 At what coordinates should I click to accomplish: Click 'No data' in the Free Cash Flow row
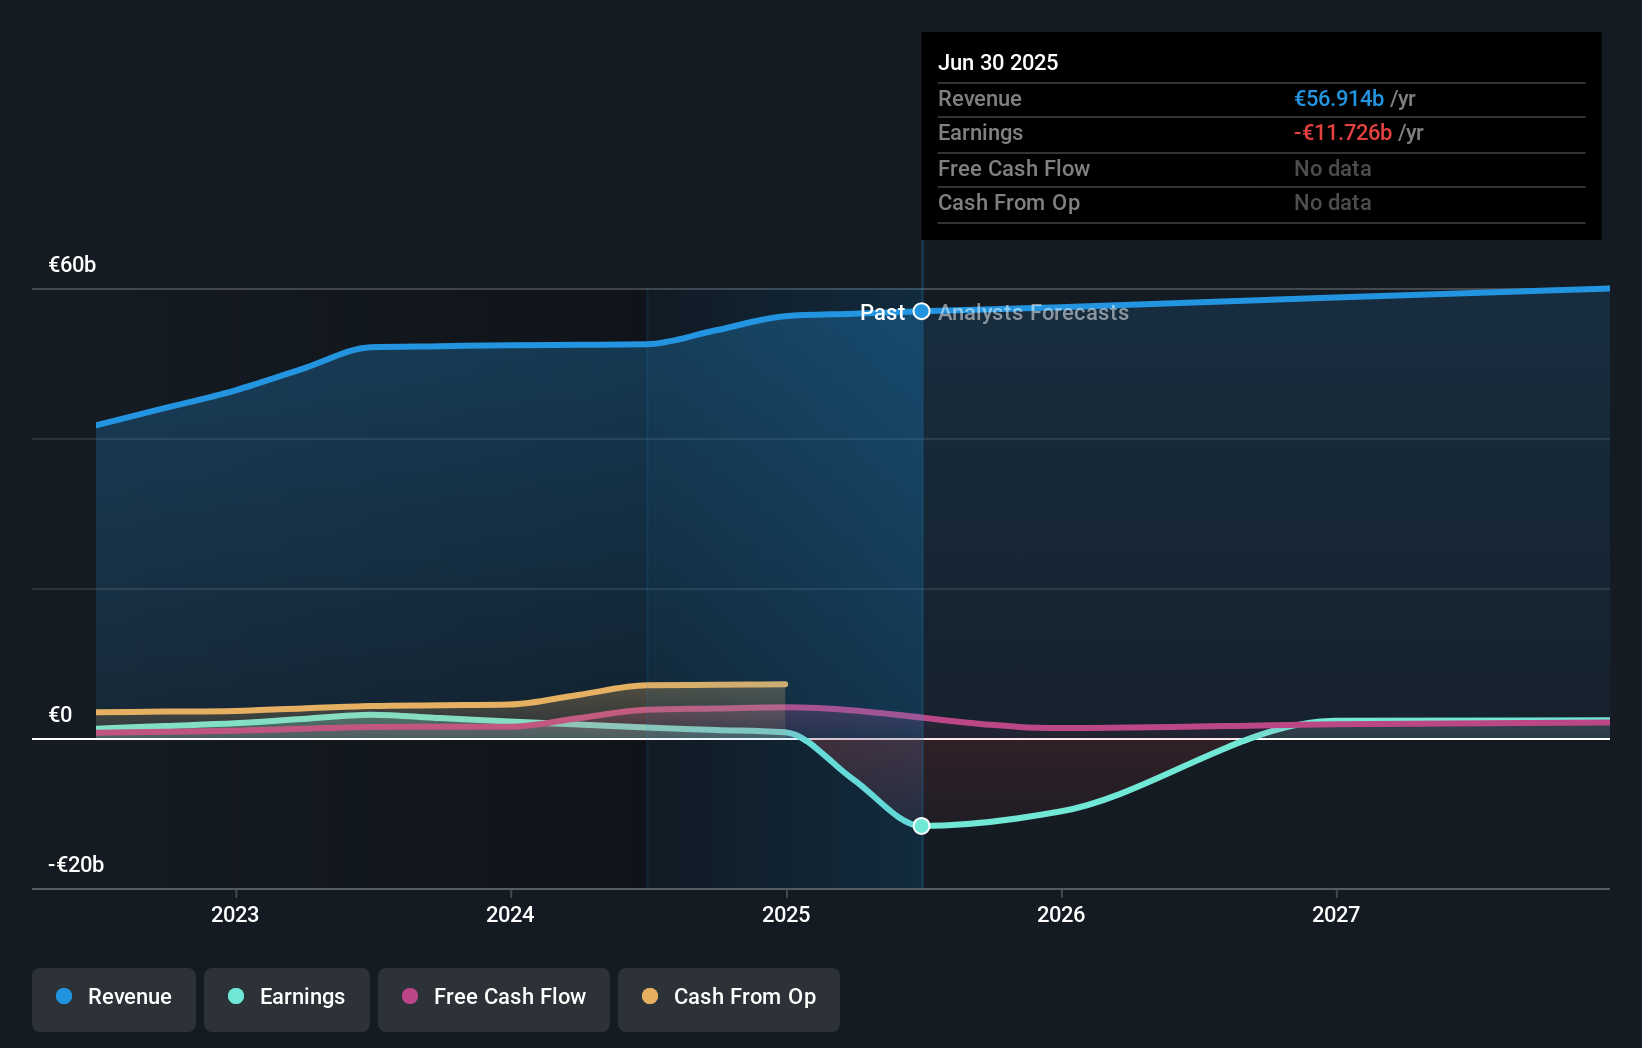coord(1333,169)
